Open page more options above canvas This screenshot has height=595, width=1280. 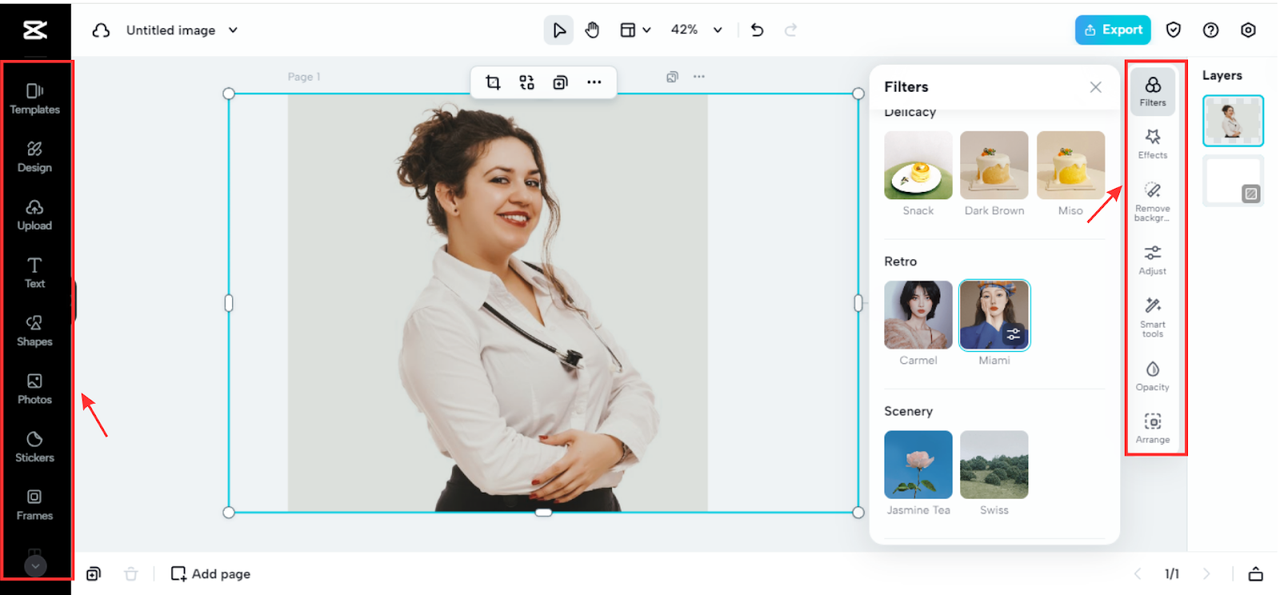pos(699,76)
